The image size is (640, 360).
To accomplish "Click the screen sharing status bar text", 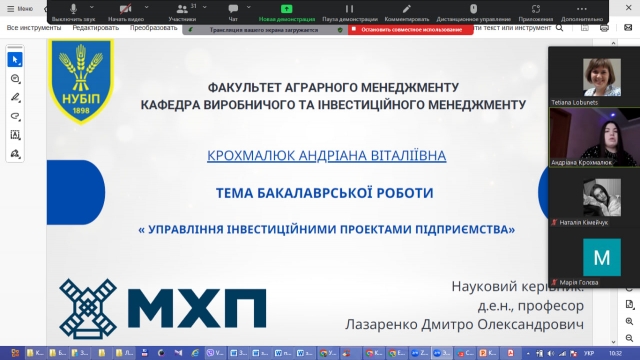I will (x=264, y=30).
